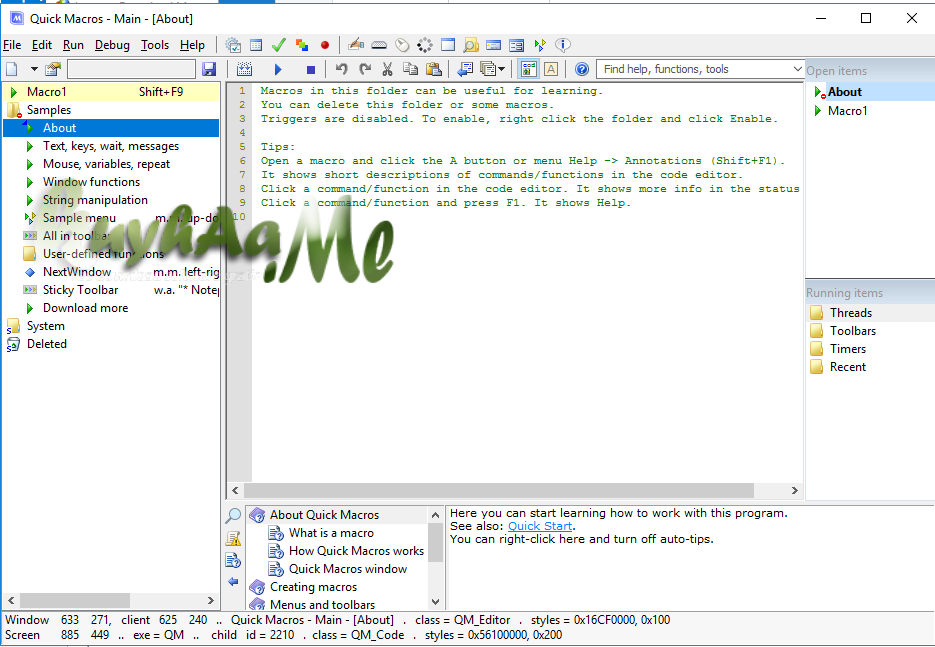
Task: Open the File menu
Action: click(x=12, y=45)
